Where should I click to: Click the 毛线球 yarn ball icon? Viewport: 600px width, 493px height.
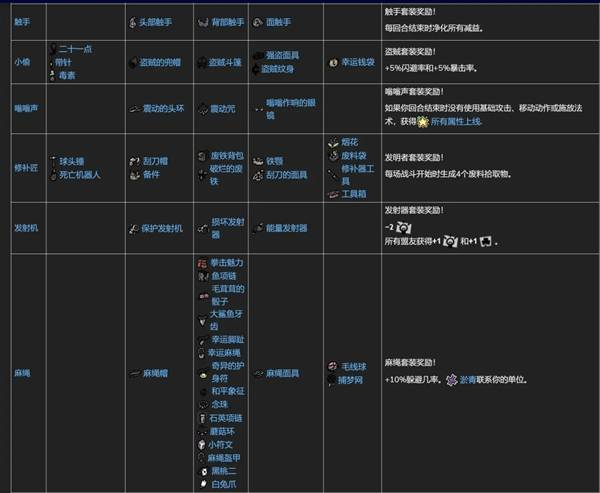coord(332,367)
